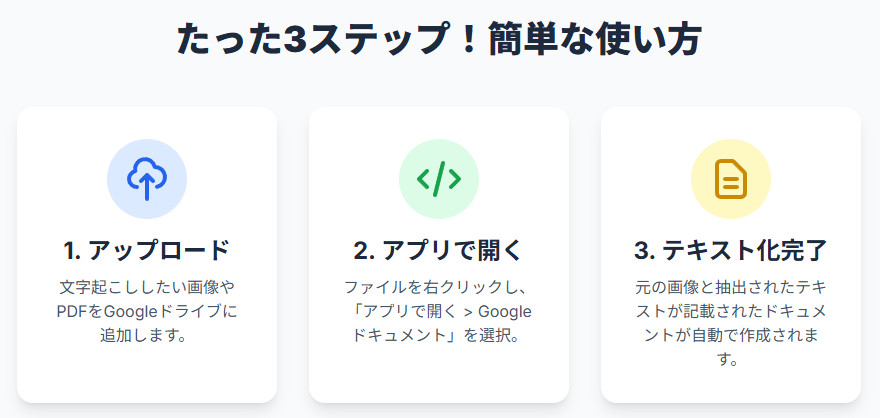Click the final "す。" in step three description
Viewport: 880px width, 418px height.
731,359
